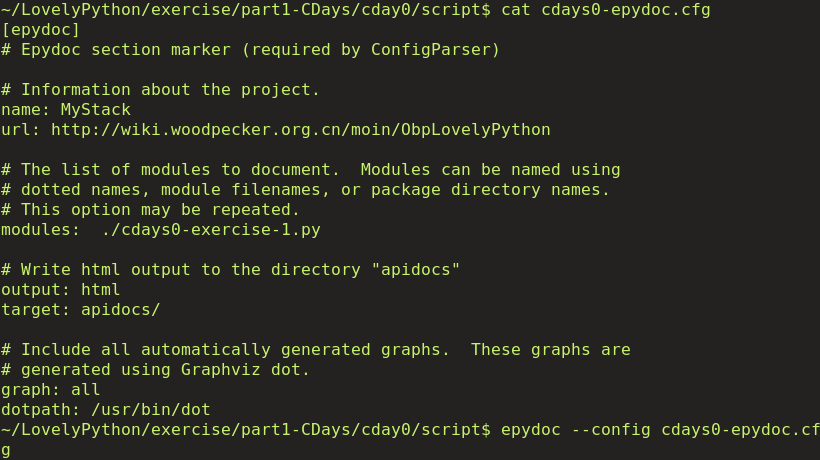Screen dimensions: 820x460
Task: Click the 'Information about the project' comment
Action: (x=160, y=90)
